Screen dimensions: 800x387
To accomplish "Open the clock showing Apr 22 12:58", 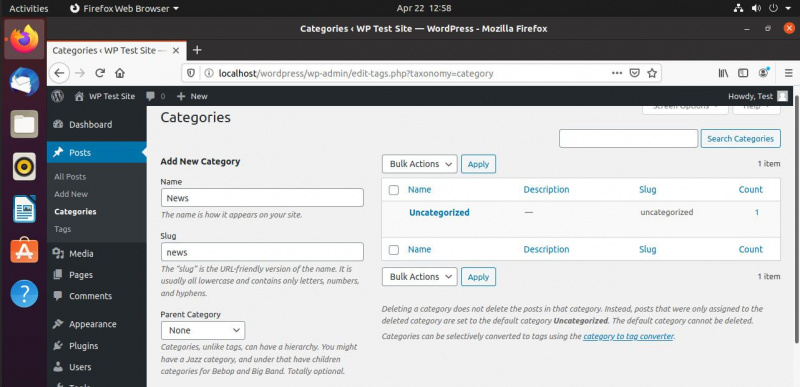I will (x=423, y=8).
